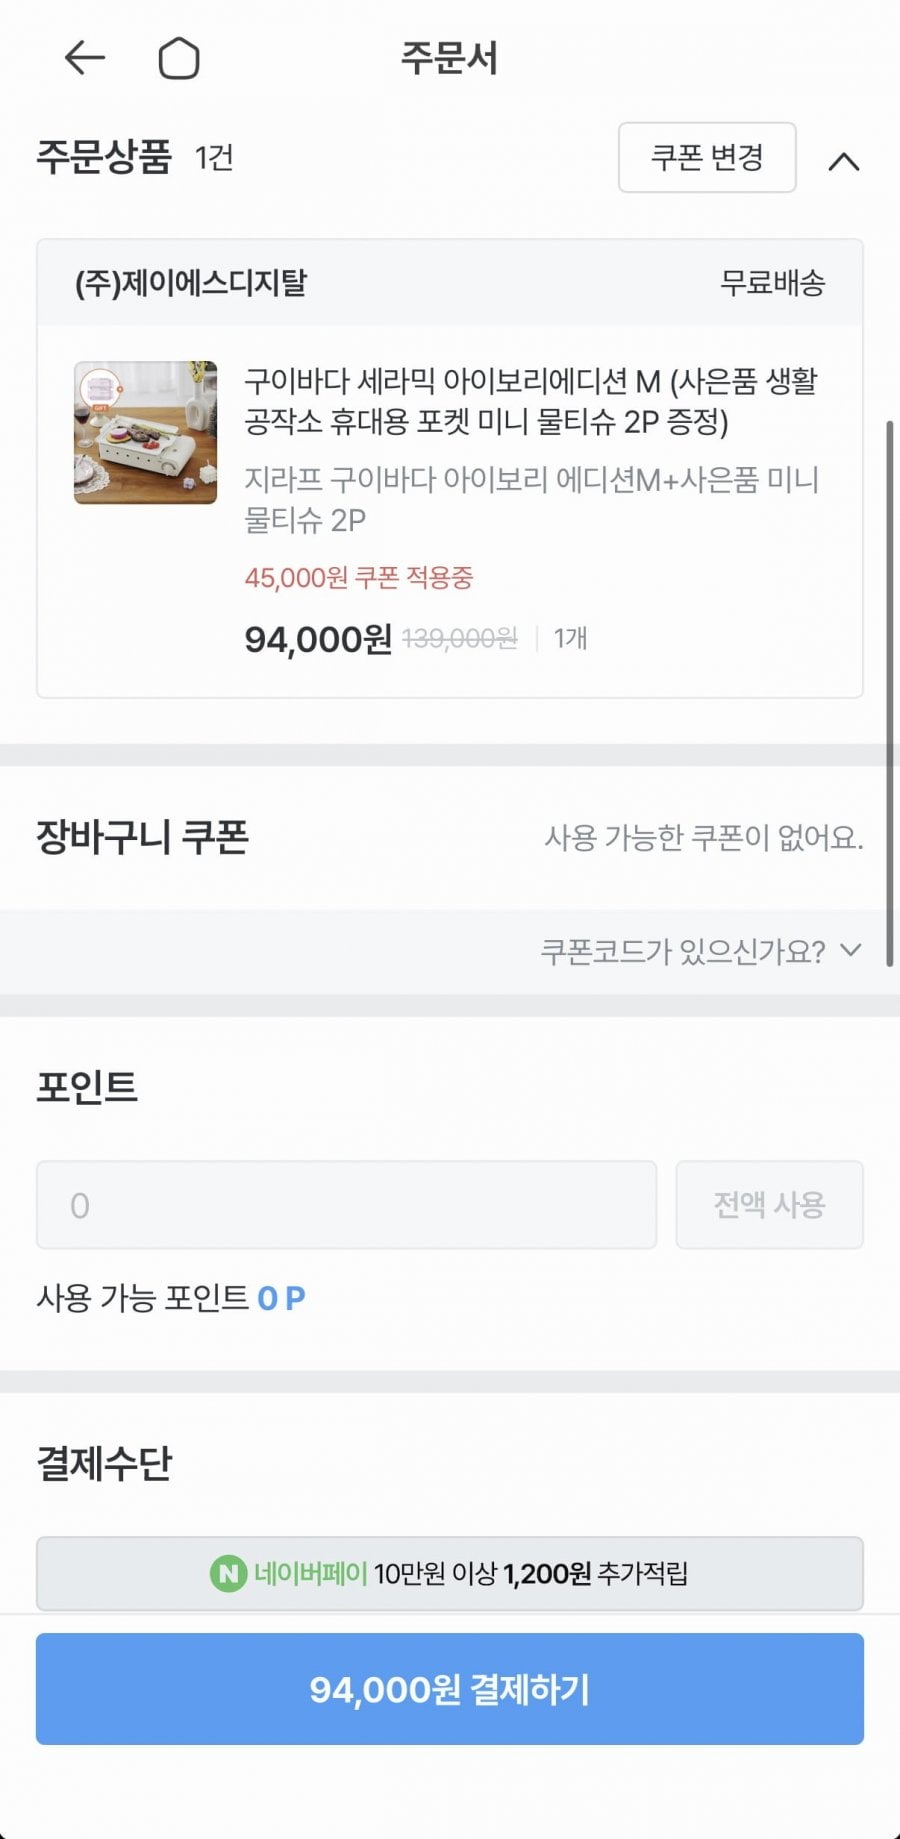Collapse the 주문상품 section with up chevron
This screenshot has width=900, height=1839.
844,161
